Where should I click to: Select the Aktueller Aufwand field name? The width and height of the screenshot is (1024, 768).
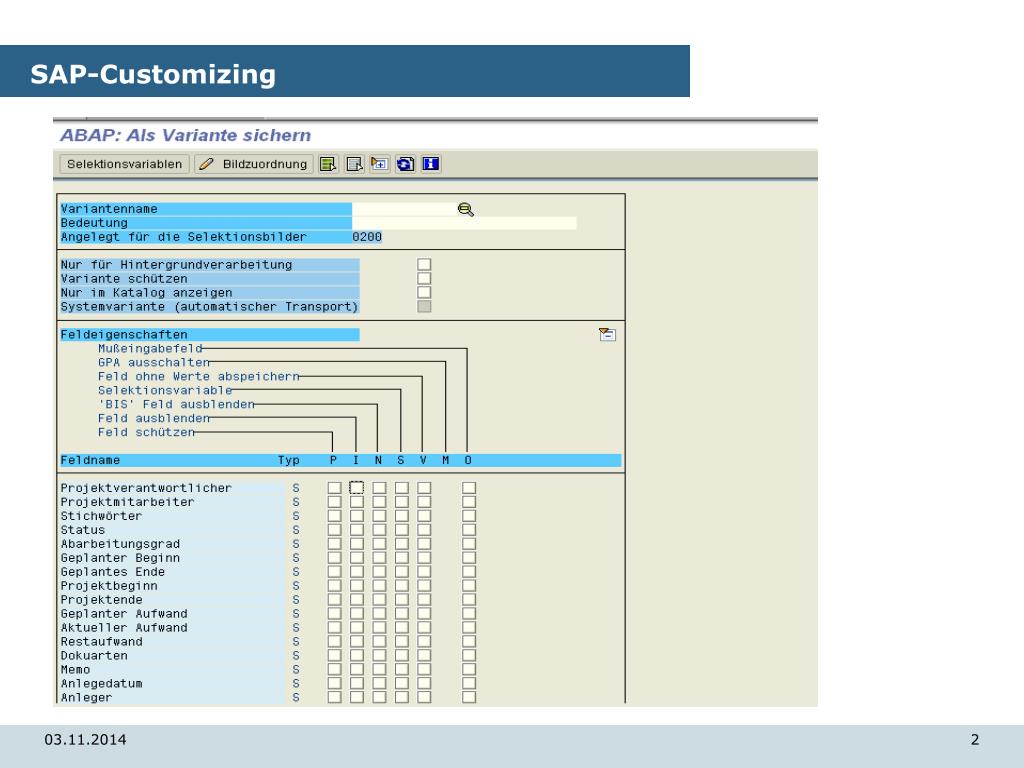124,628
